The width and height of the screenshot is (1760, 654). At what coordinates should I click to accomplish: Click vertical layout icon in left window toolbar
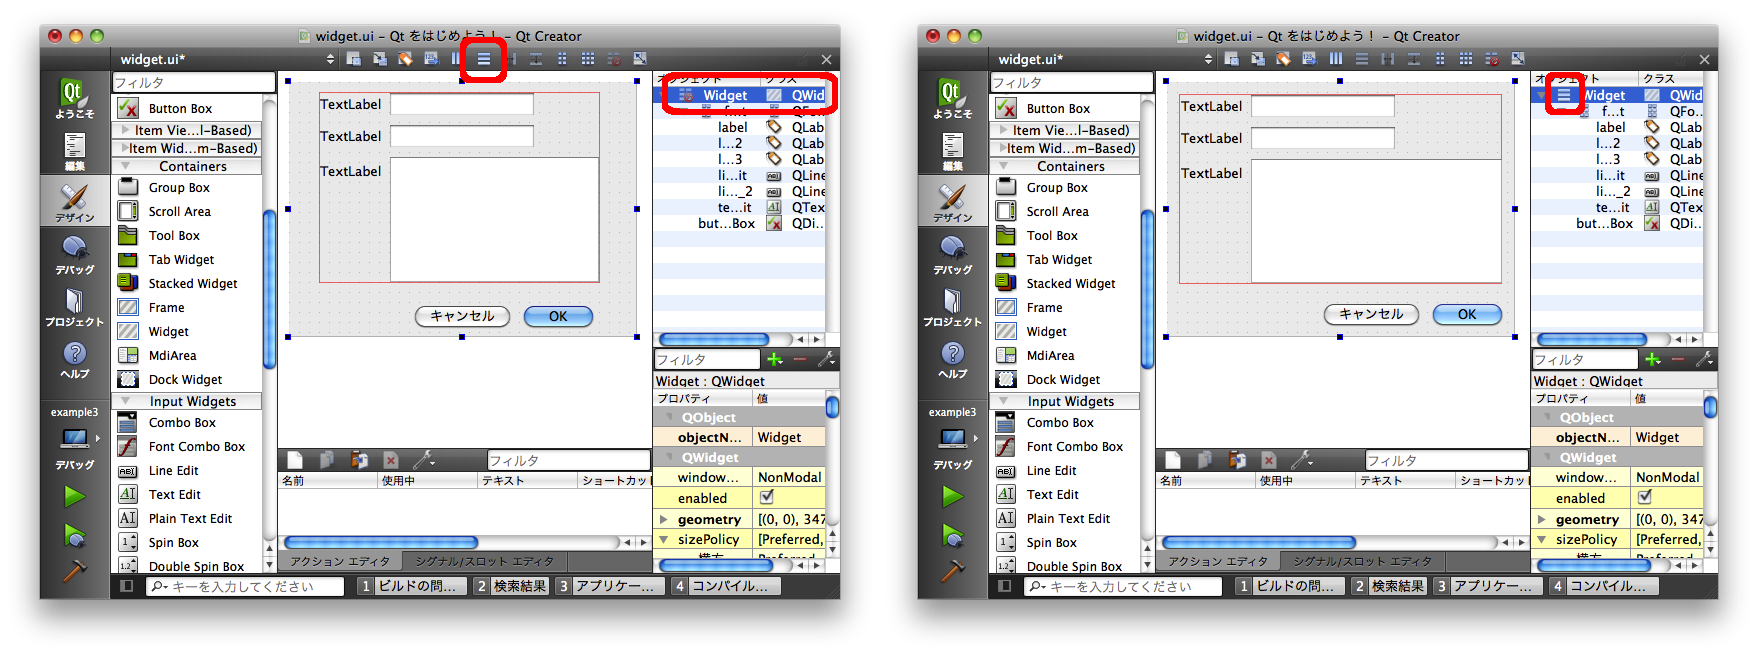pos(483,59)
